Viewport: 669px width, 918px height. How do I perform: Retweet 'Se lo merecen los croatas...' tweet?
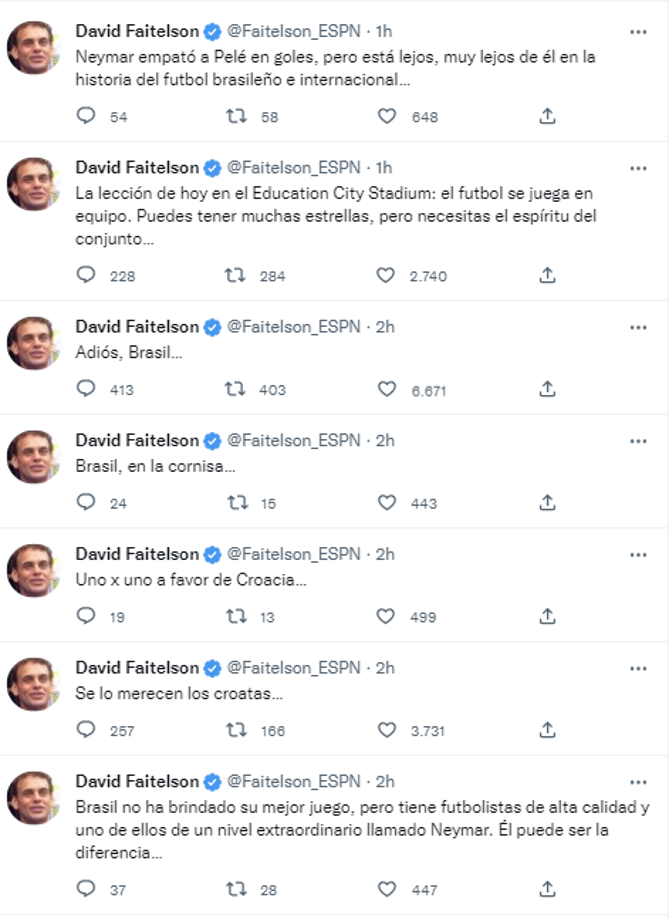(x=236, y=730)
